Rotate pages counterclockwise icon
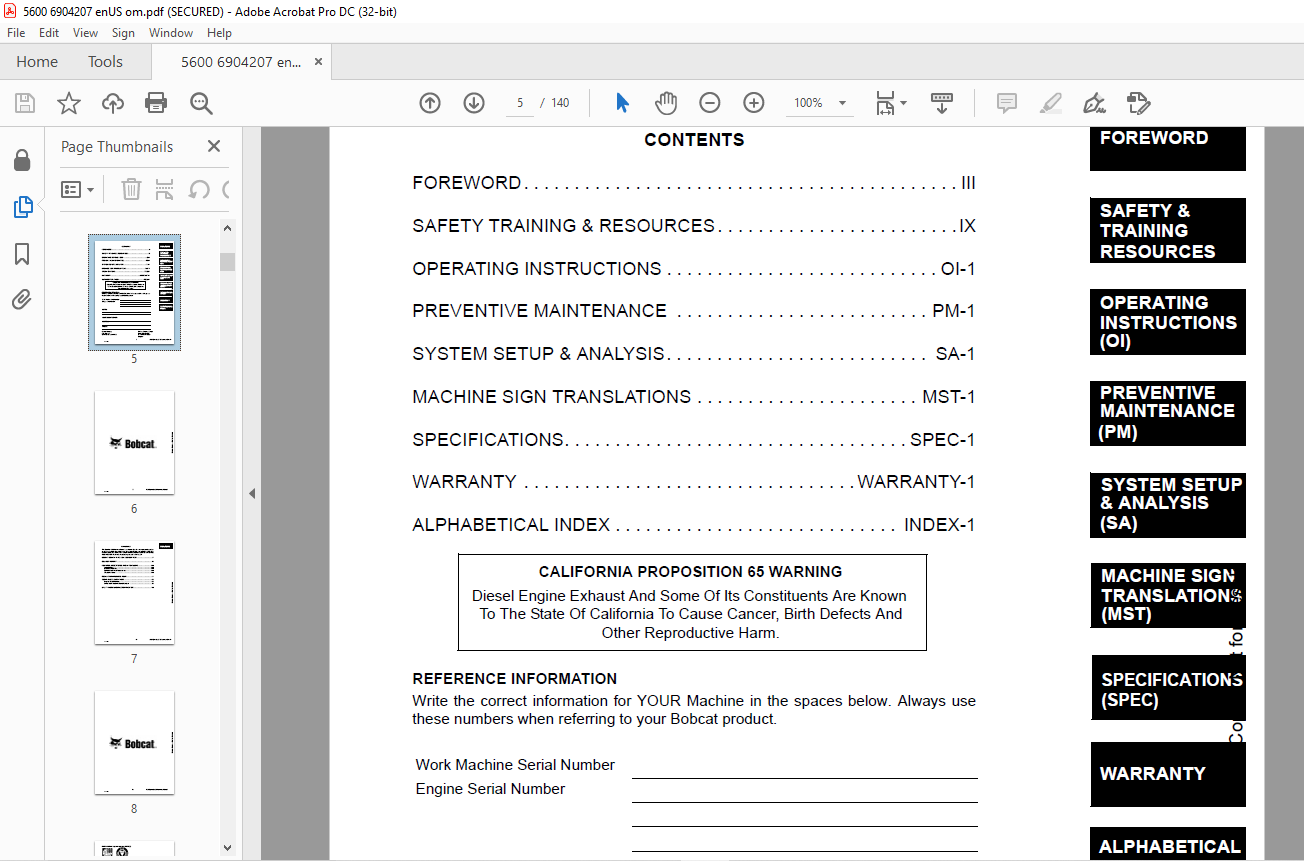Image resolution: width=1304 pixels, height=861 pixels. (x=199, y=189)
